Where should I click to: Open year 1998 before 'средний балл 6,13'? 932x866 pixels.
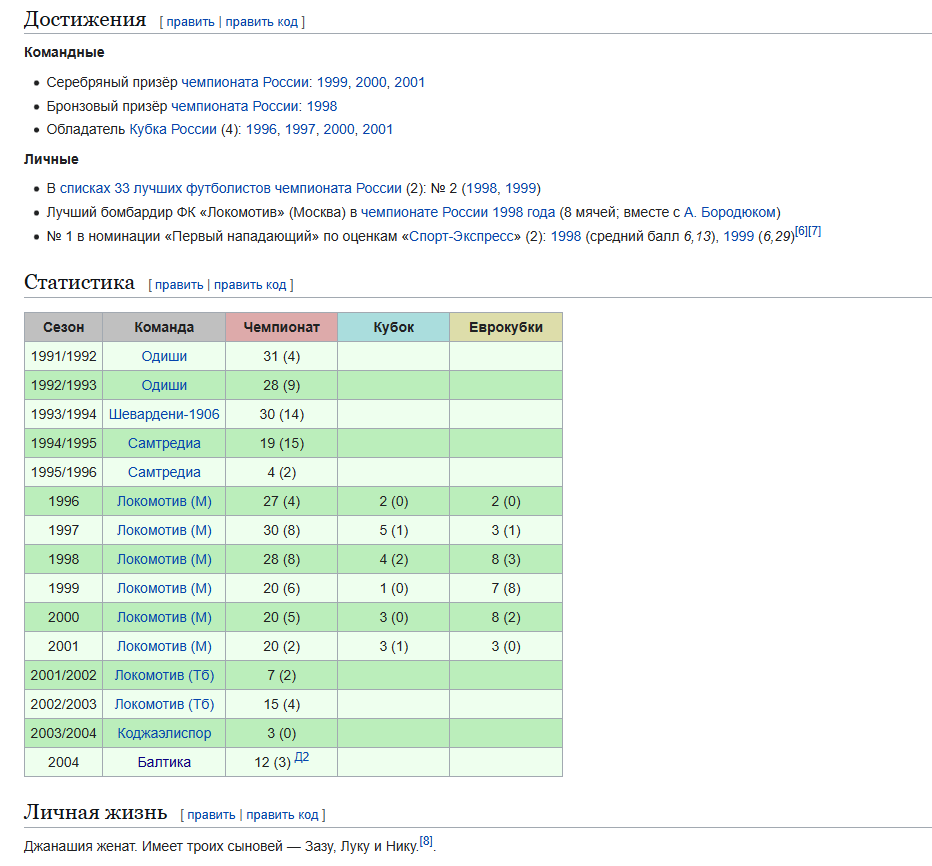pos(566,236)
